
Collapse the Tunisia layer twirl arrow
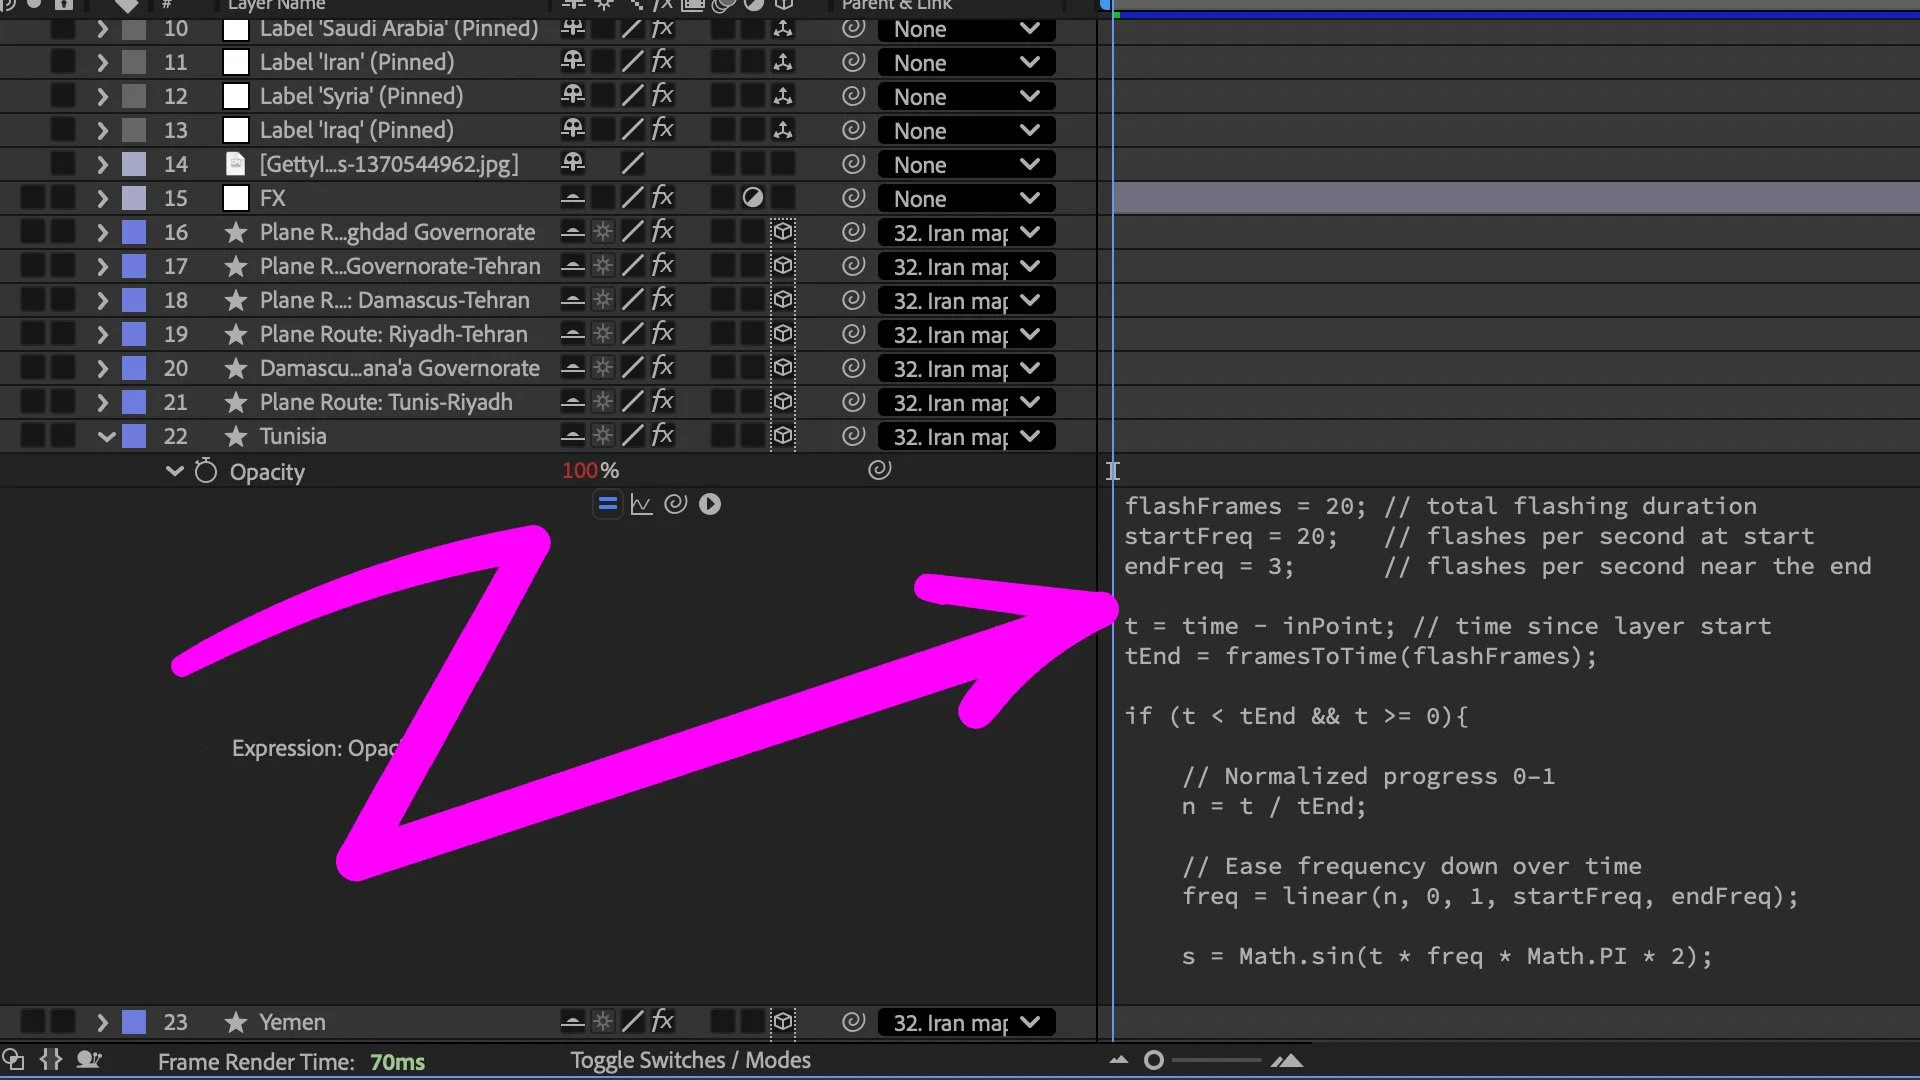(x=105, y=436)
